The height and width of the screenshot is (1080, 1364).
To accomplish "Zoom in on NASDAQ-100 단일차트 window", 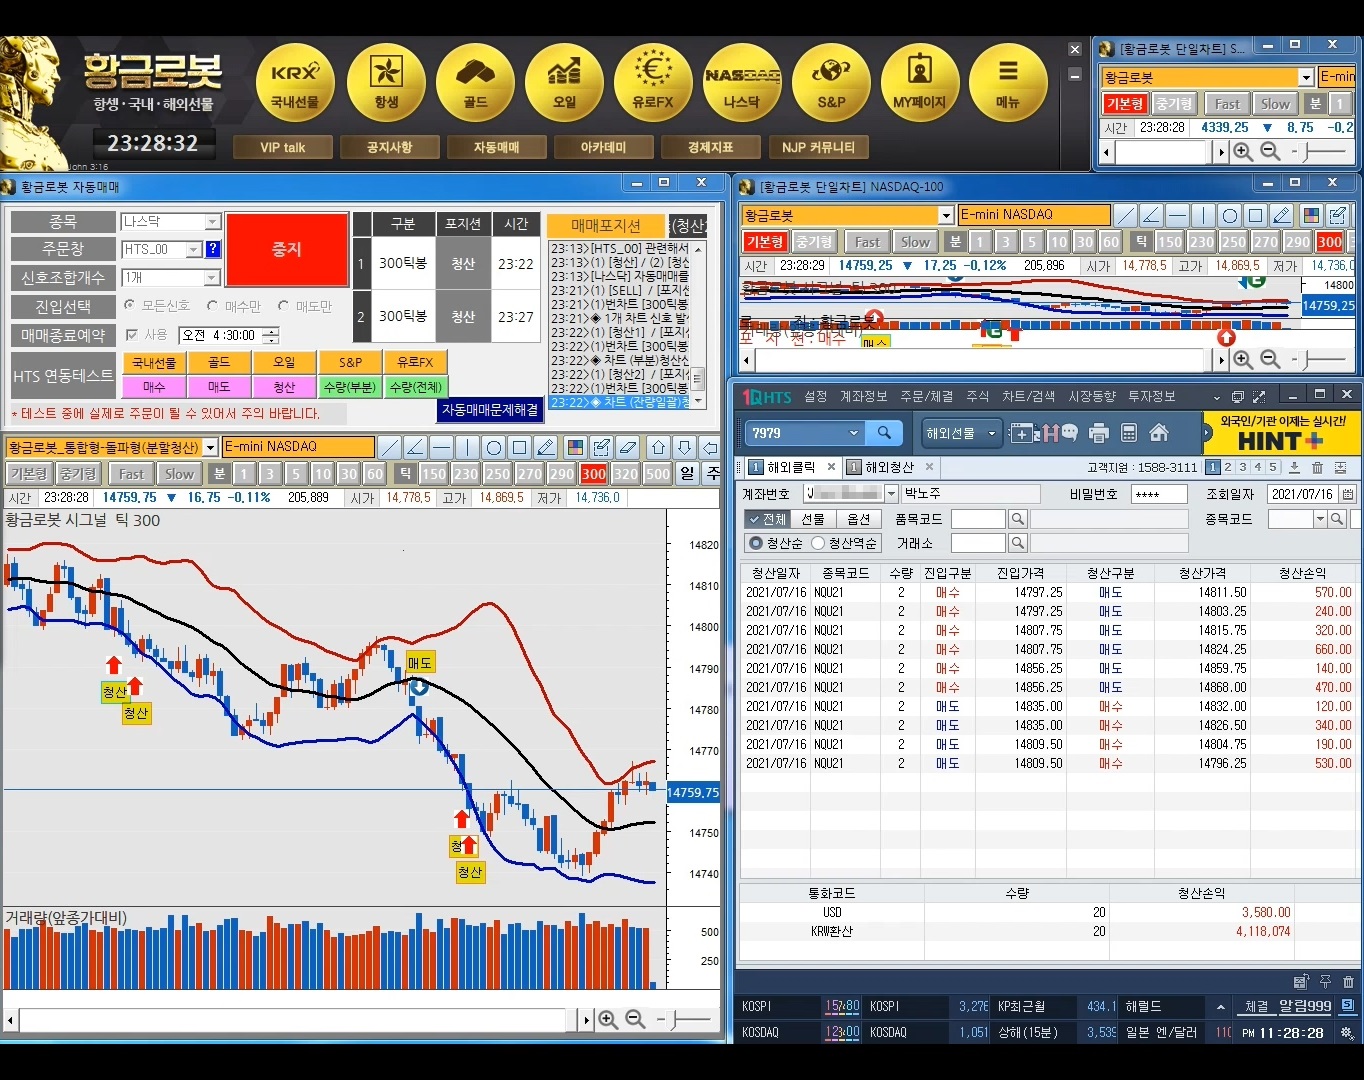I will (x=1242, y=359).
